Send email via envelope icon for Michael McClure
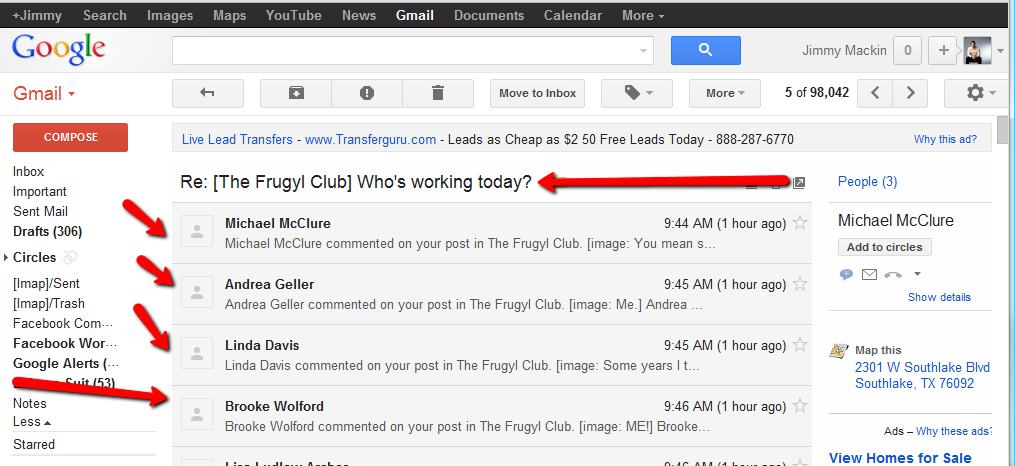1015x466 pixels. 869,275
